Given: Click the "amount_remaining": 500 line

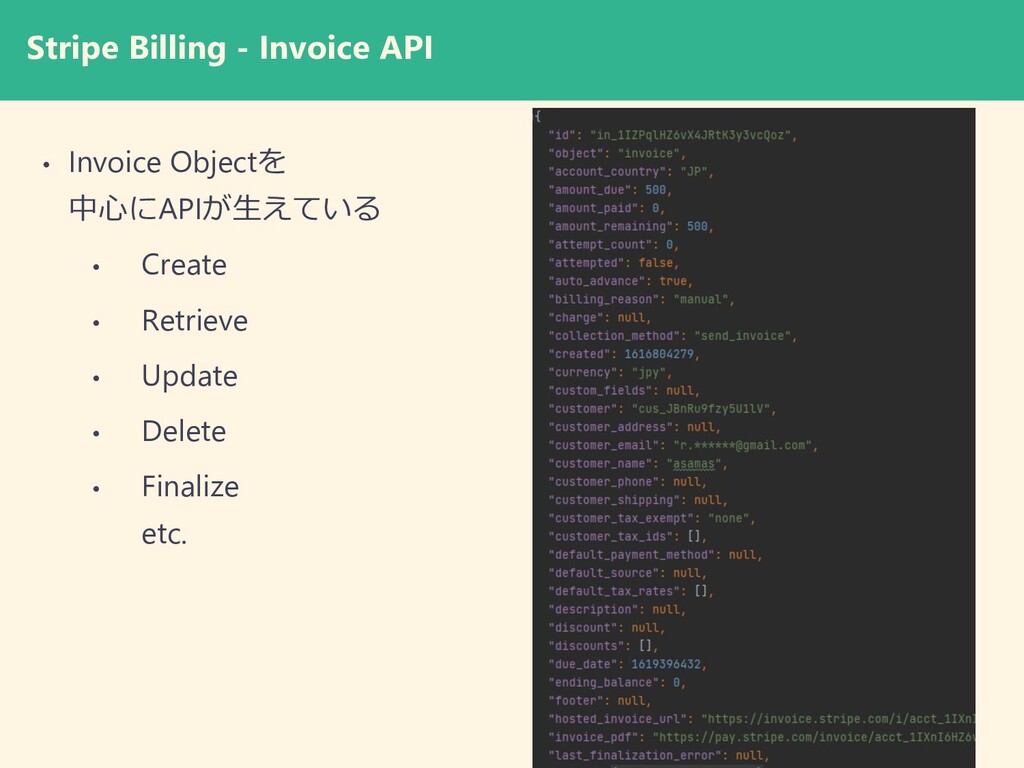Looking at the screenshot, I should (x=631, y=227).
